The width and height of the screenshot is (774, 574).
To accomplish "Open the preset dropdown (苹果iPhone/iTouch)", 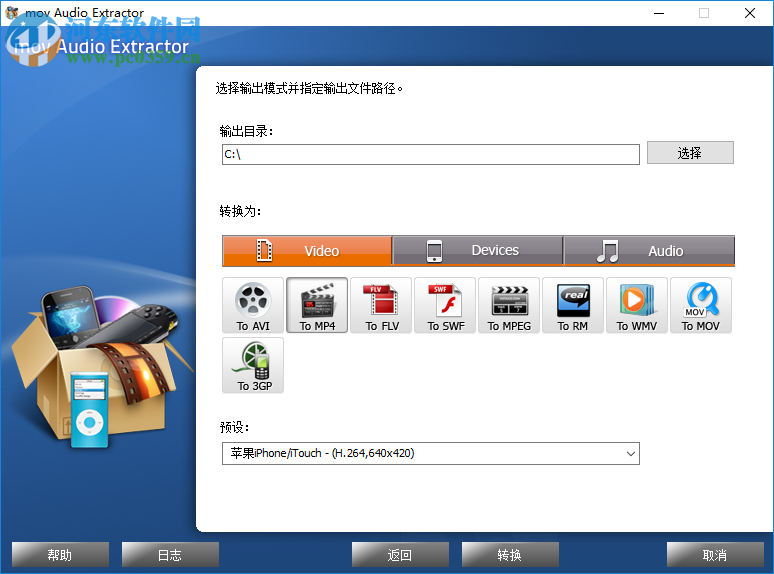I will click(431, 453).
